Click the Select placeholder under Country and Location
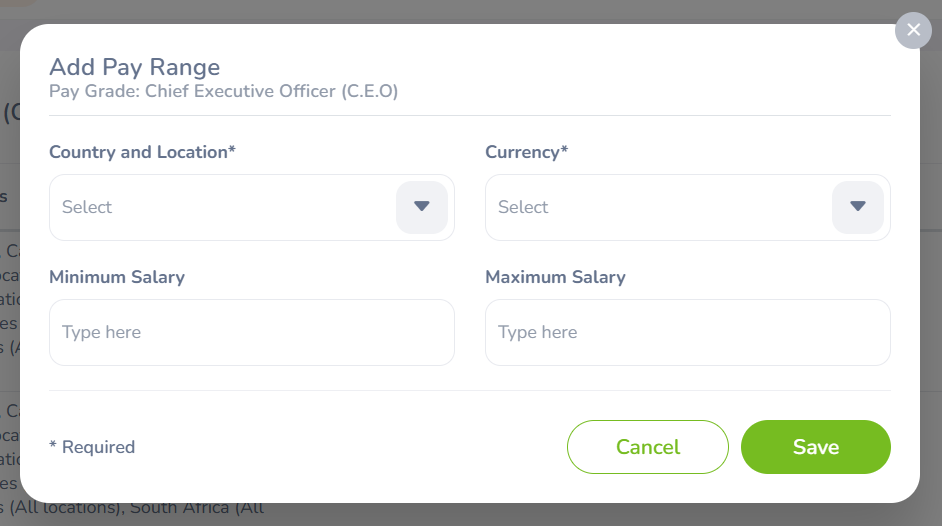The image size is (942, 526). (x=87, y=207)
